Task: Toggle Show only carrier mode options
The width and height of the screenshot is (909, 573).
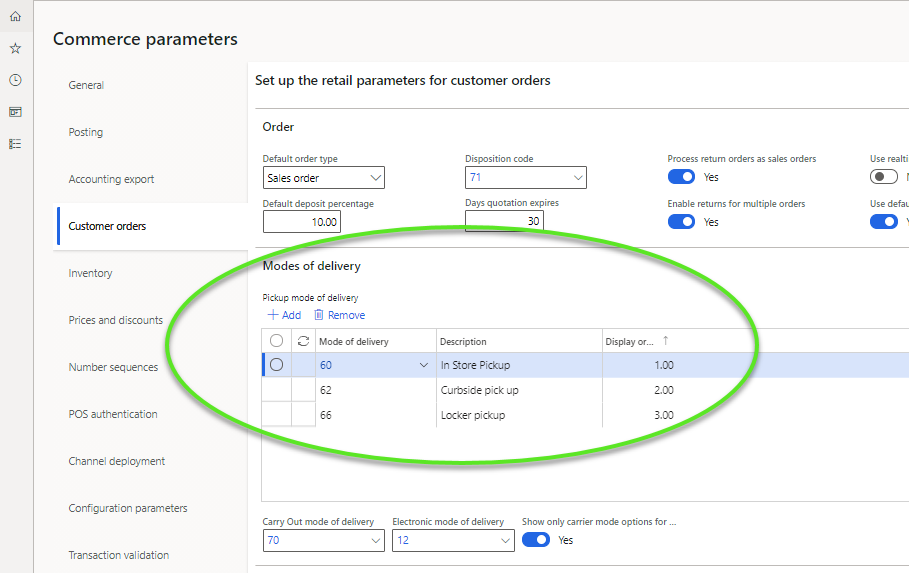Action: [x=536, y=540]
